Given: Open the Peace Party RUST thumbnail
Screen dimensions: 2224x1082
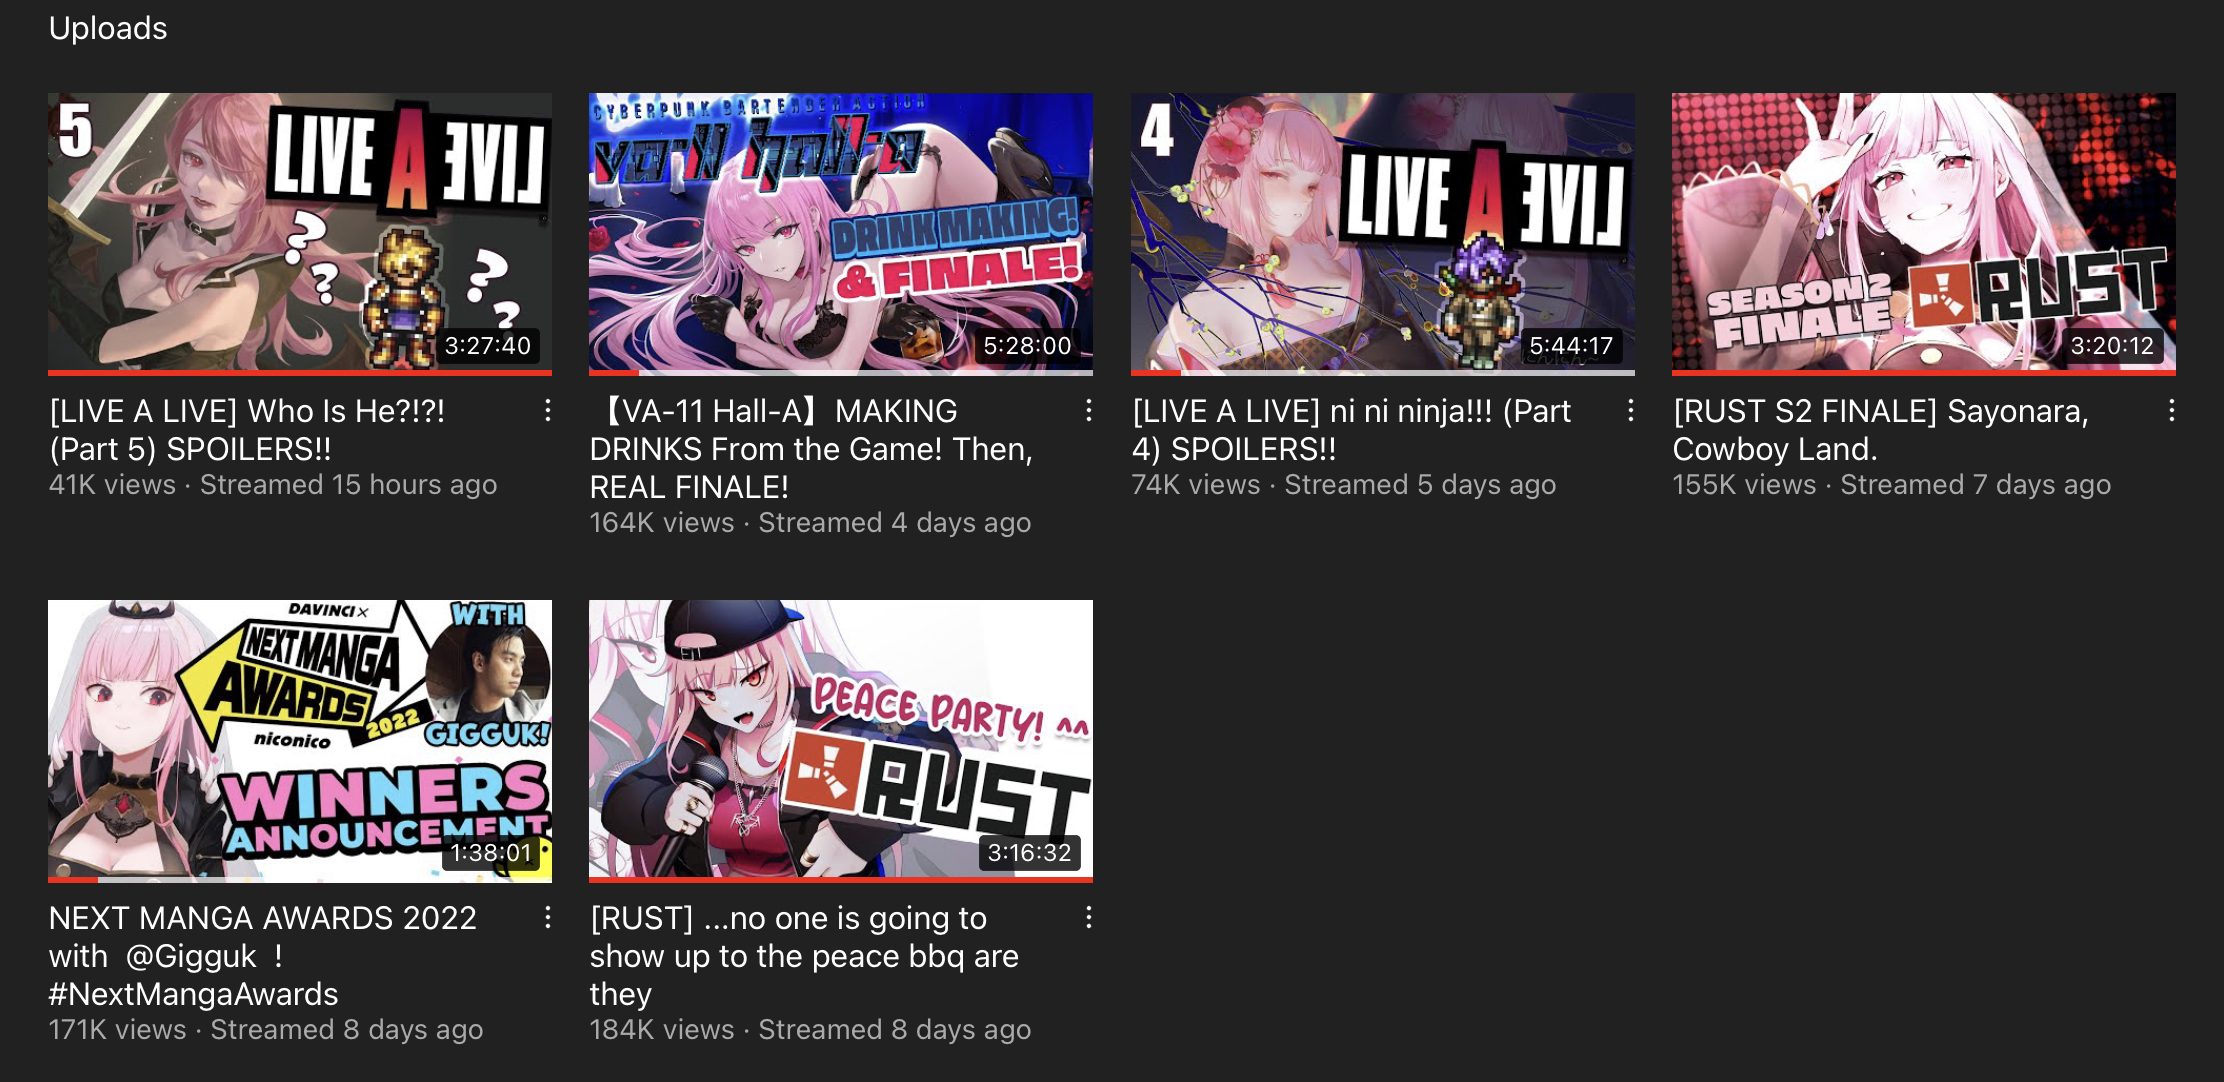Looking at the screenshot, I should click(x=841, y=741).
